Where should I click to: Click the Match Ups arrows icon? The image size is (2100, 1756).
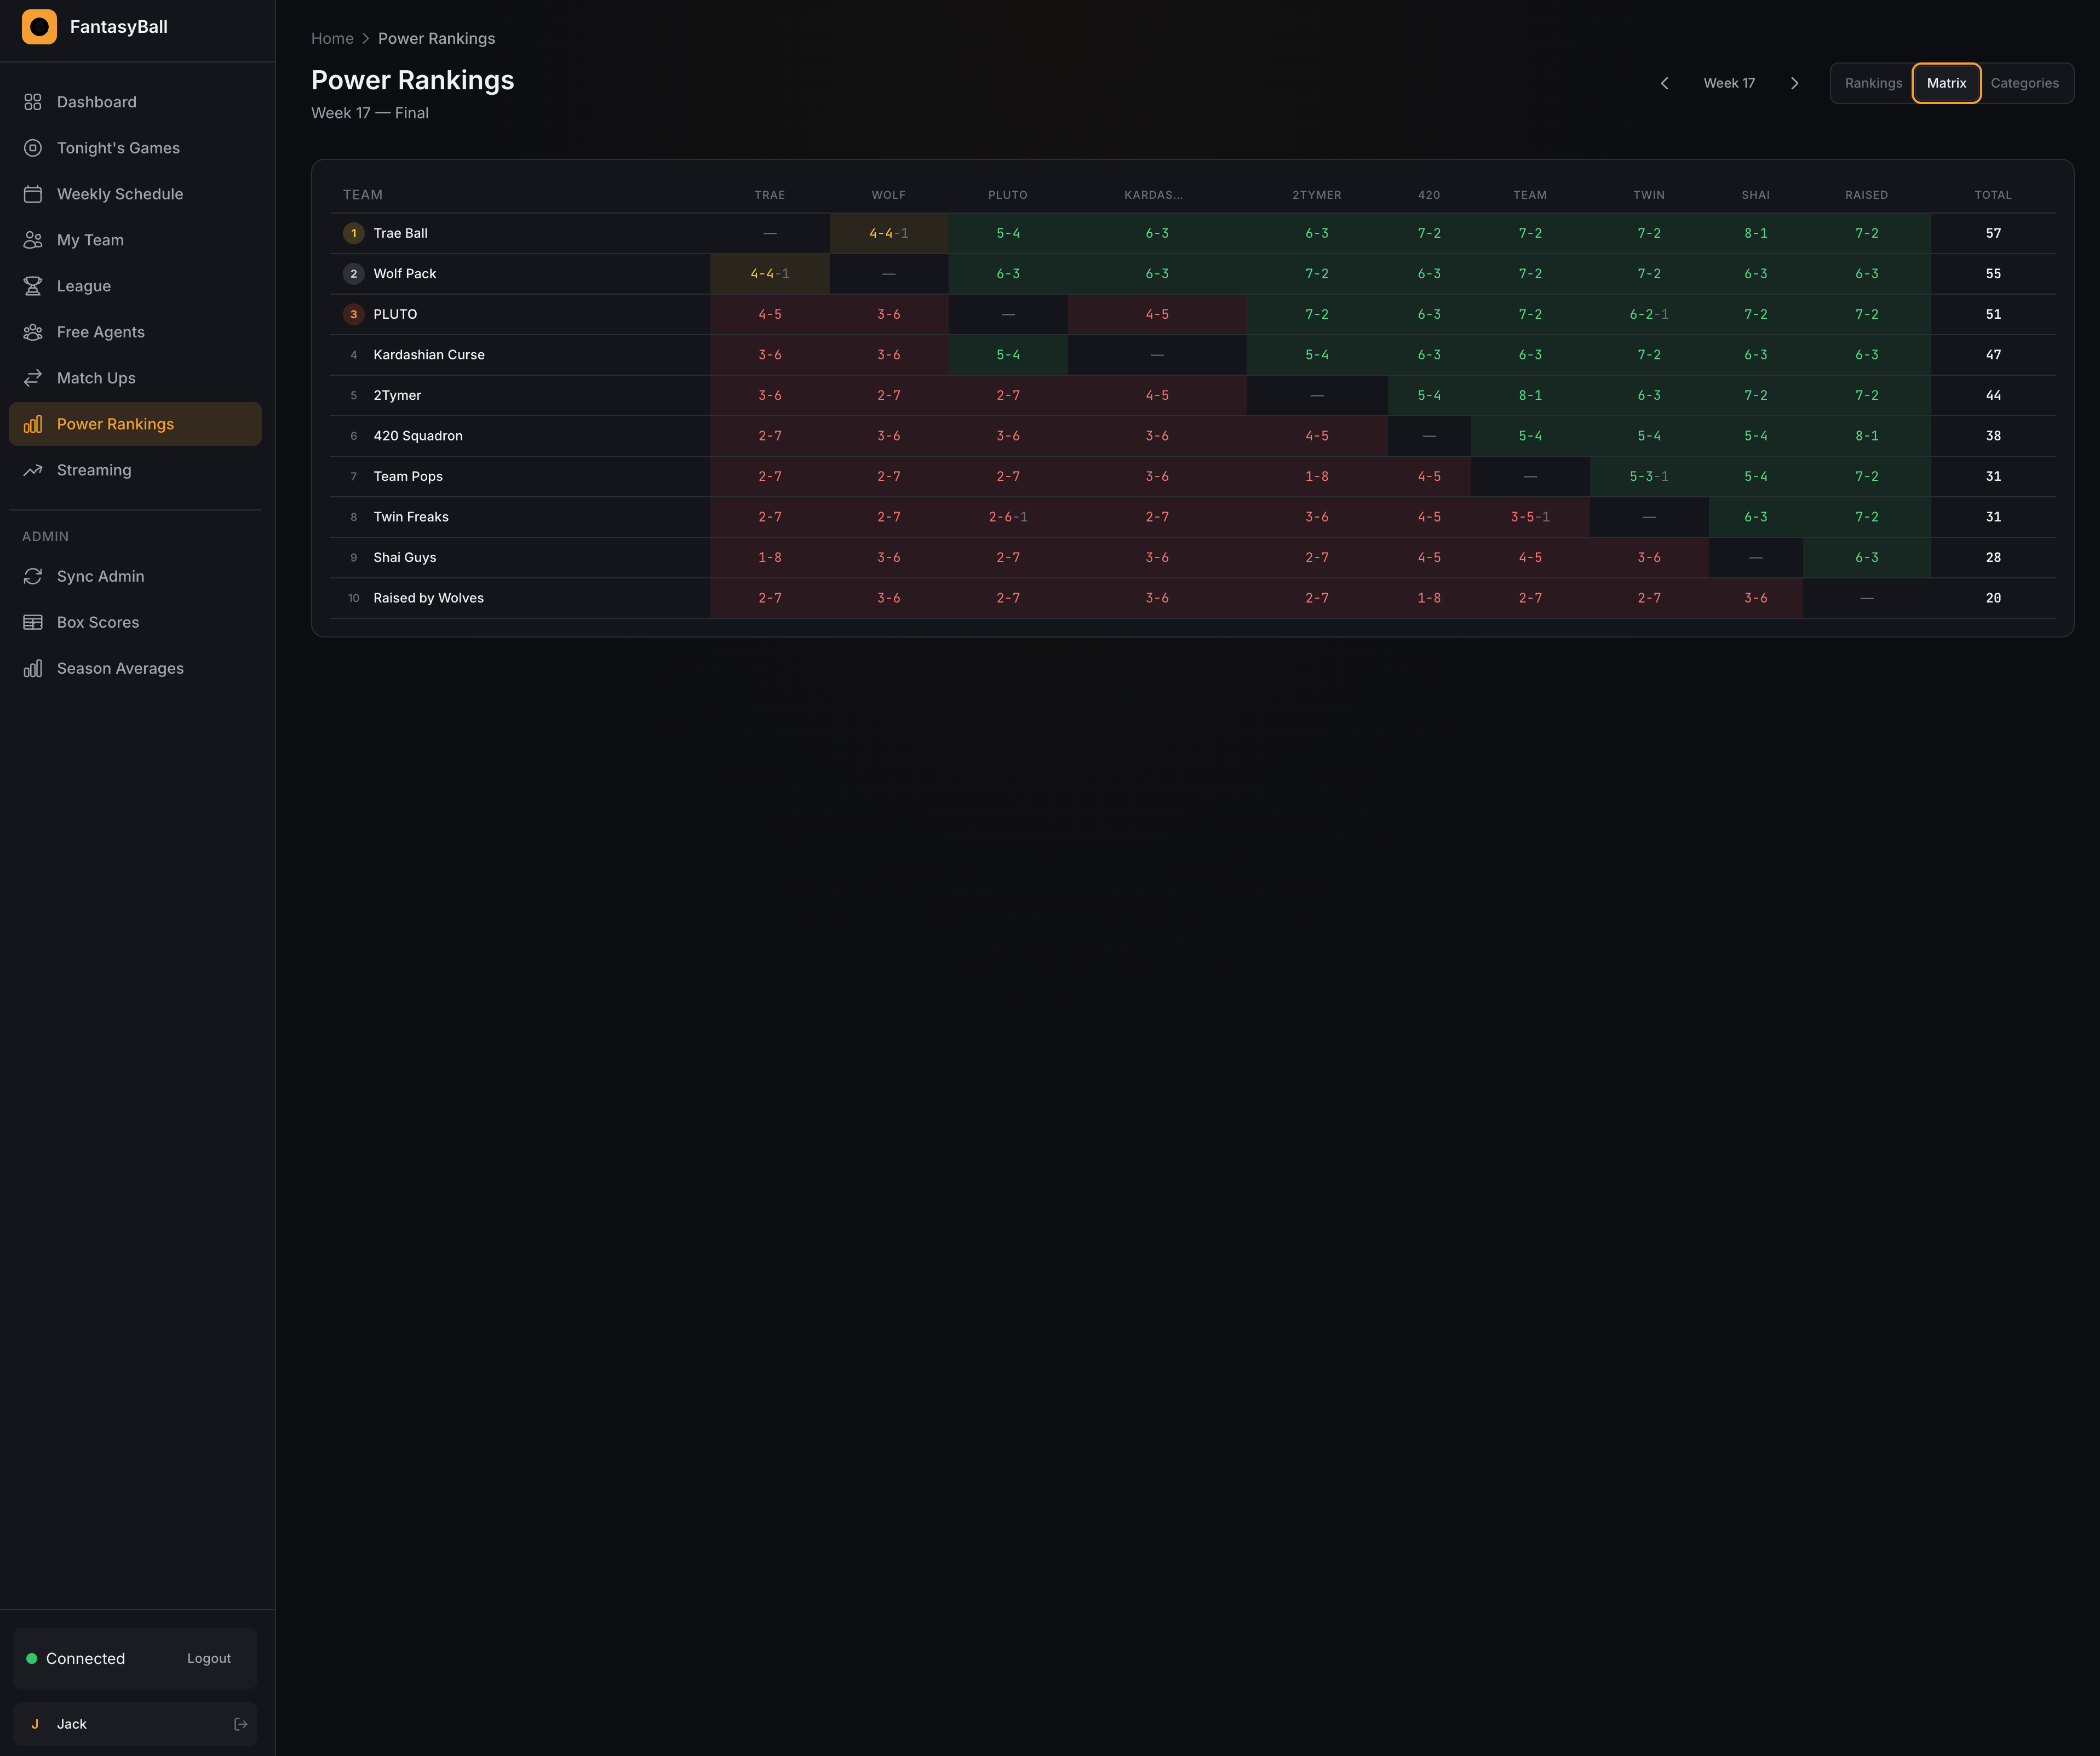pyautogui.click(x=33, y=378)
